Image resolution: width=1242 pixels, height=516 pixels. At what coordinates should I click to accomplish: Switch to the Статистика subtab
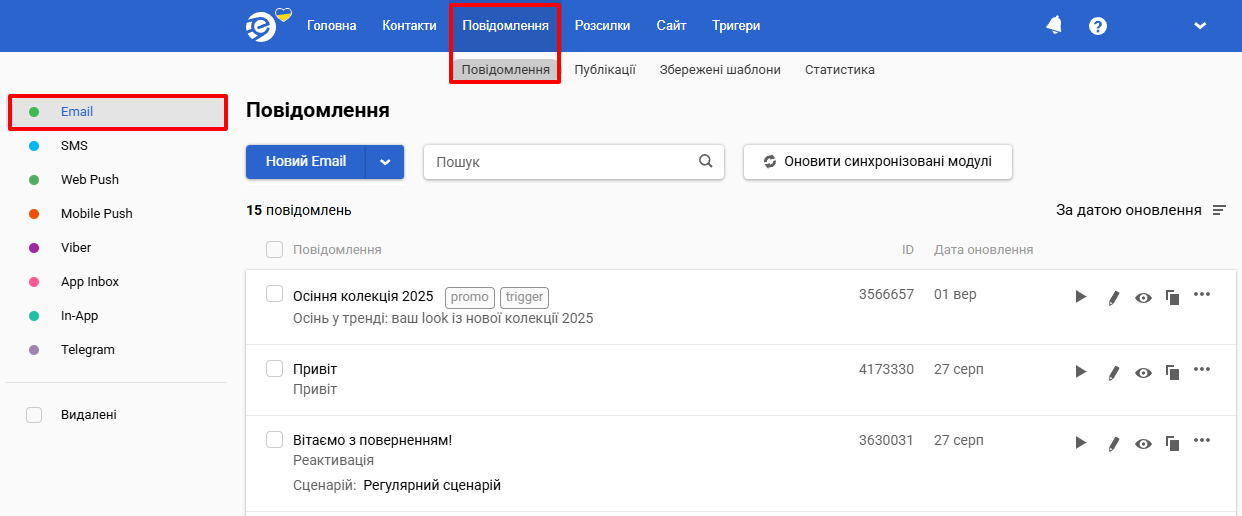[x=840, y=70]
